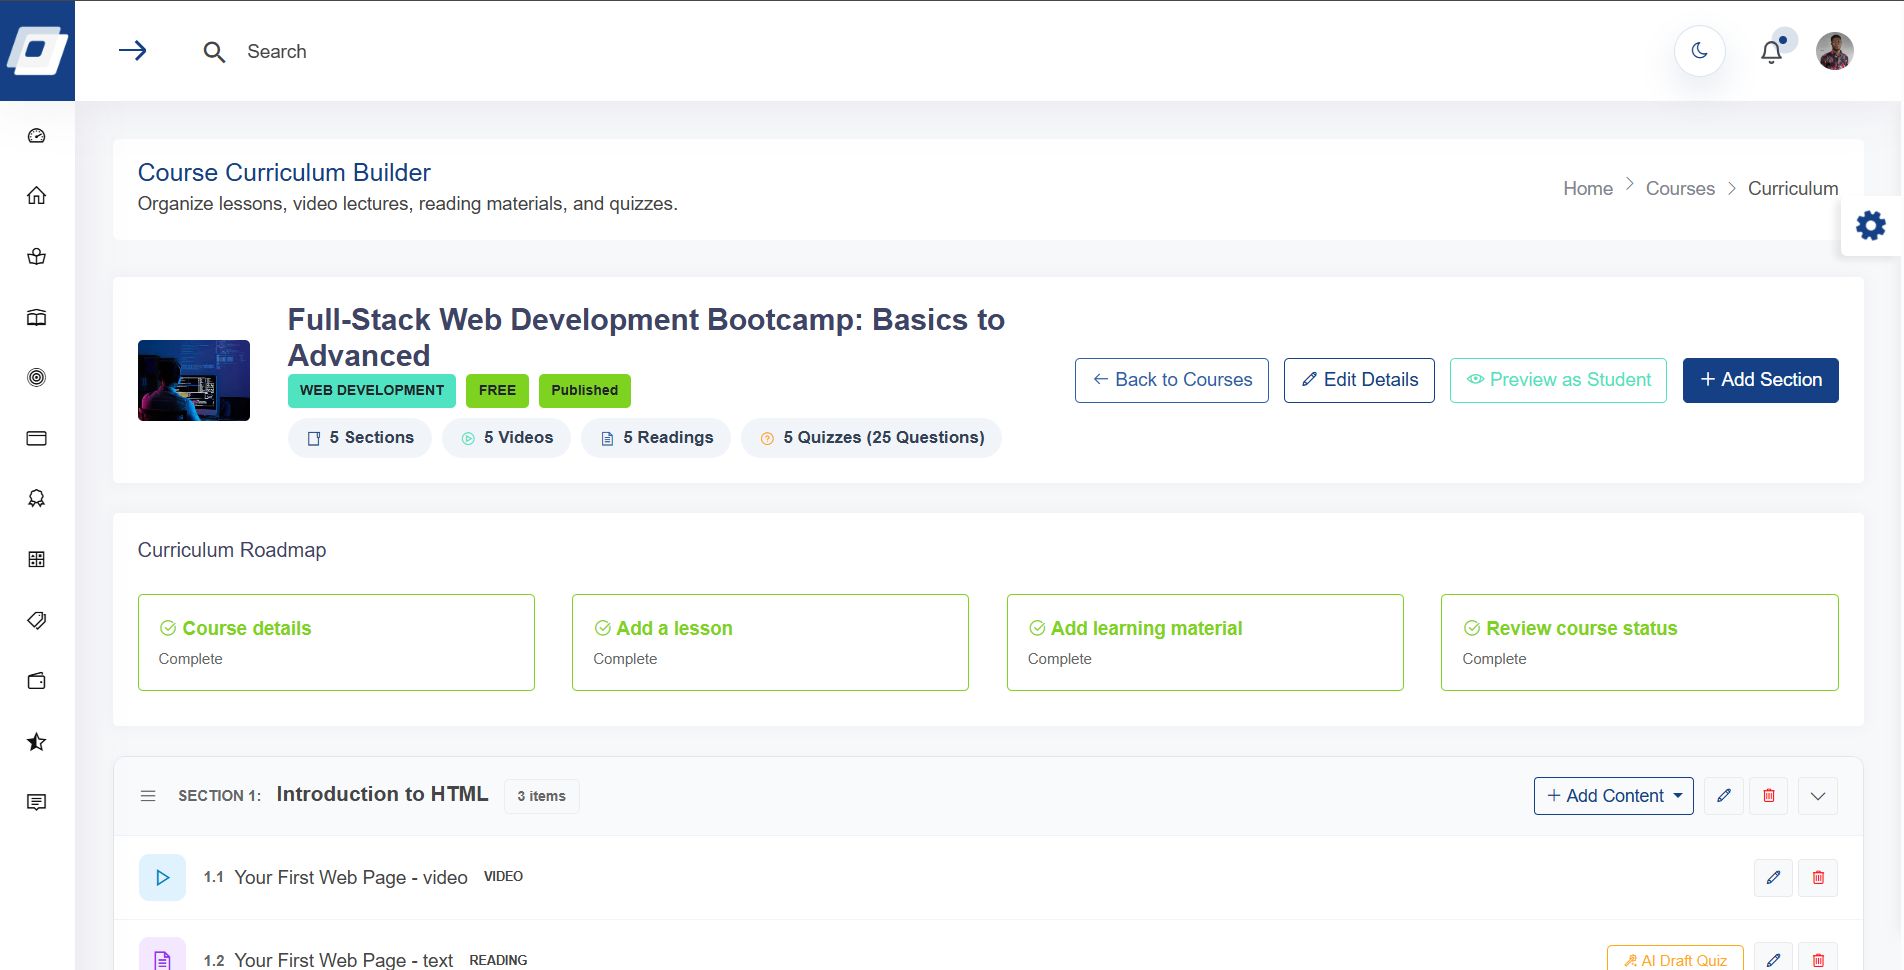Select the Course details roadmap card
The image size is (1904, 970).
click(336, 642)
